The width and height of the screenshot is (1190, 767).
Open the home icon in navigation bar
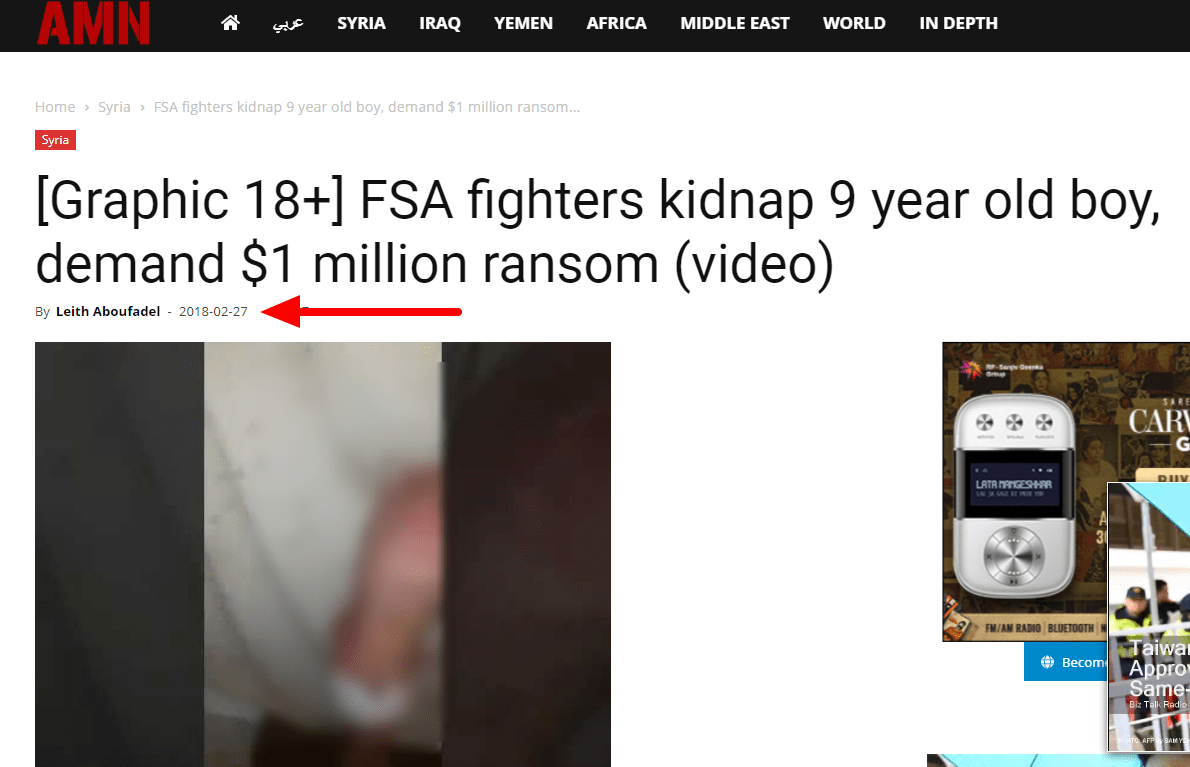(230, 23)
